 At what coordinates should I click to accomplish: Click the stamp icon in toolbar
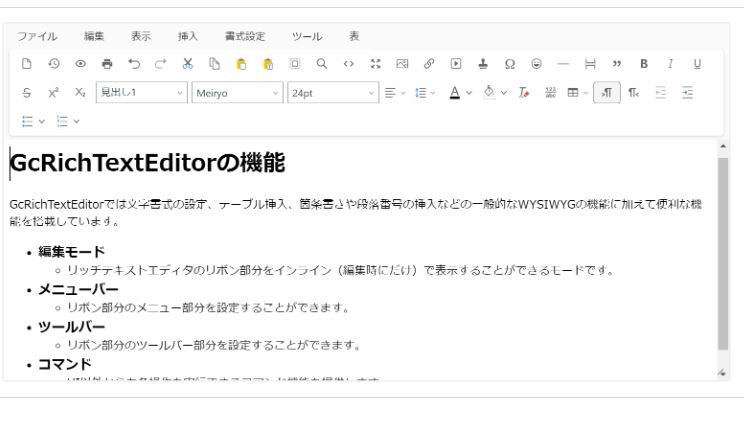click(483, 64)
